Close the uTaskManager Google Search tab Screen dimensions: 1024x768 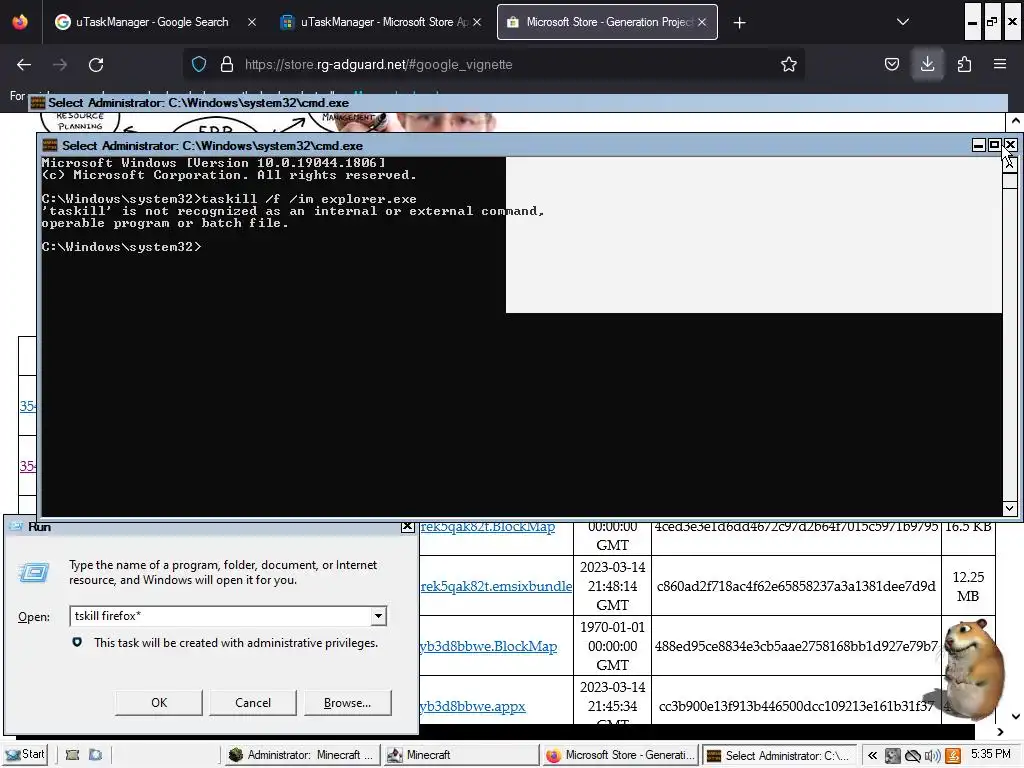[251, 22]
